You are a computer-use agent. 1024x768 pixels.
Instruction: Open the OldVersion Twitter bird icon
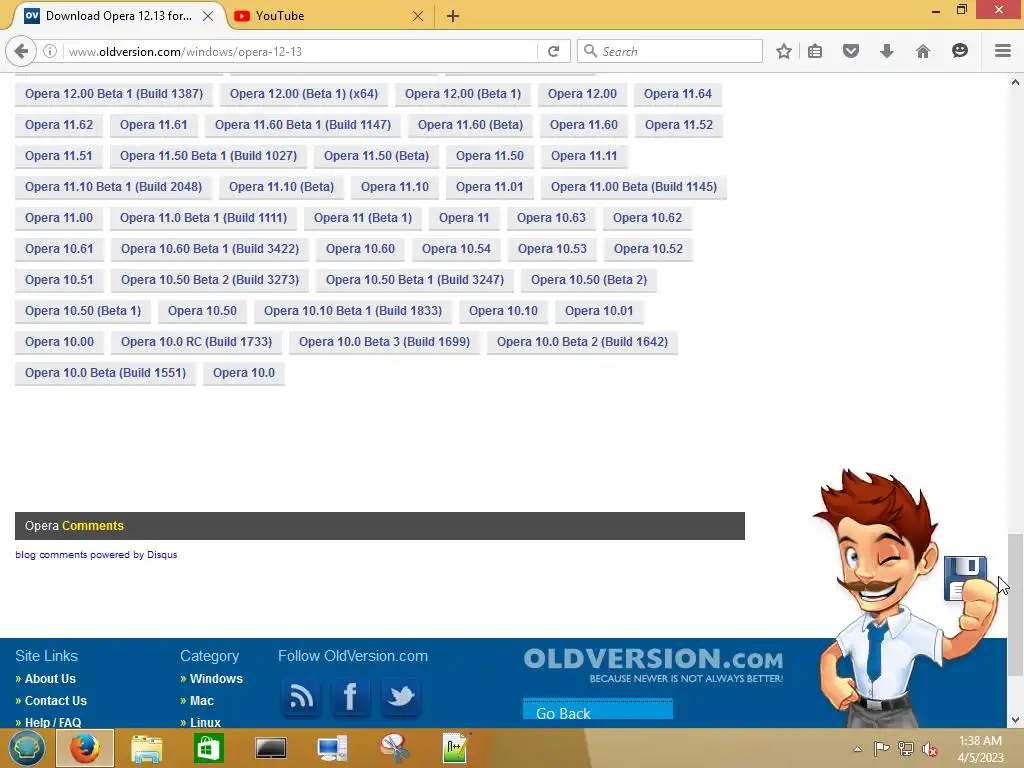[x=400, y=696]
